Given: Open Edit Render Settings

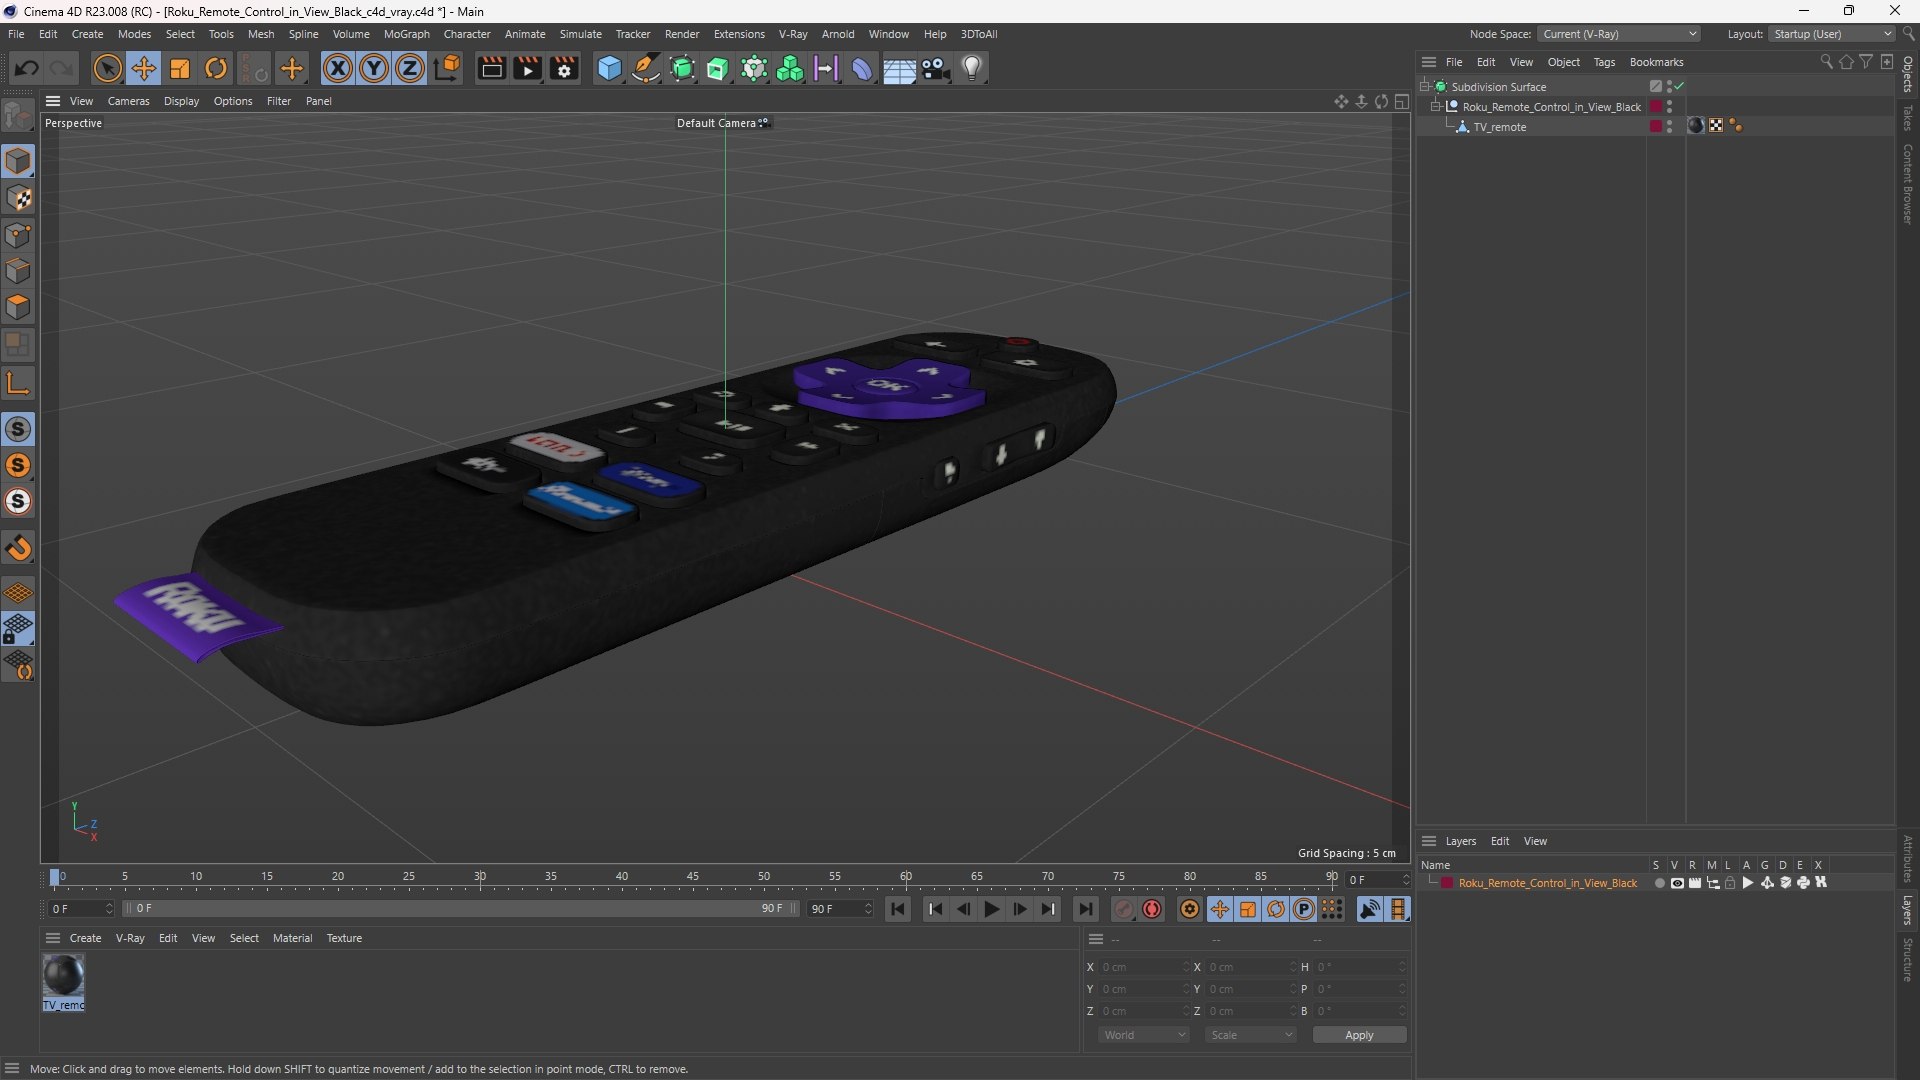Looking at the screenshot, I should pyautogui.click(x=564, y=68).
